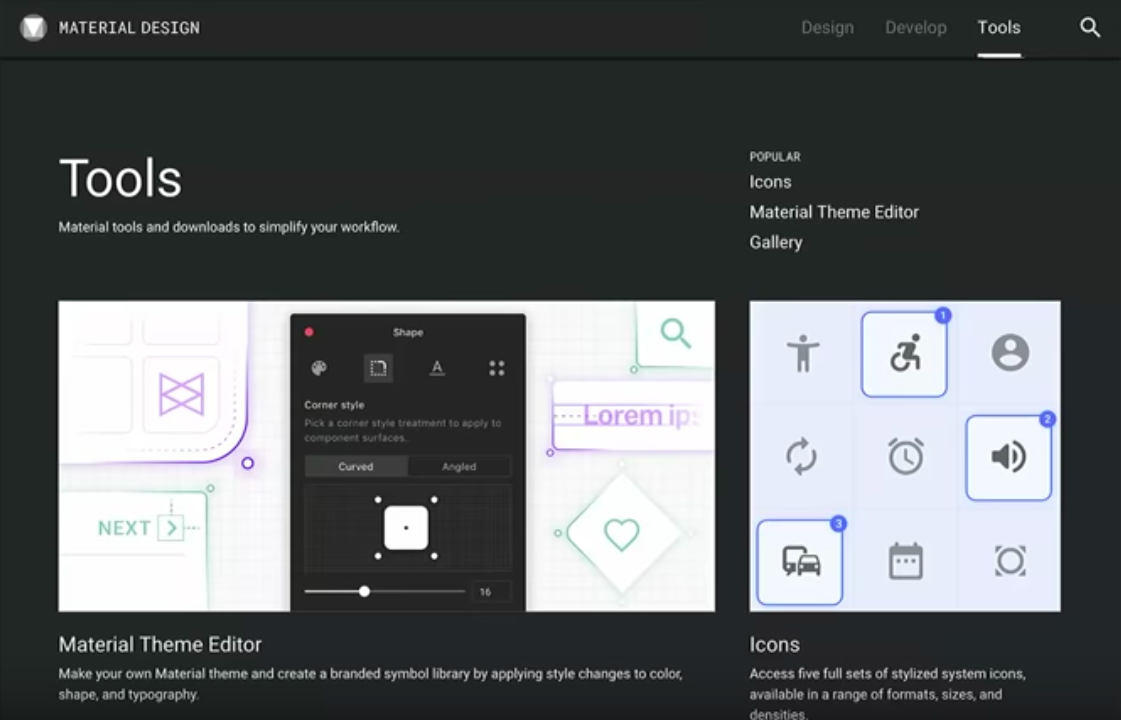Click the alarm clock icon
Viewport: 1121px width, 720px height.
[x=905, y=457]
